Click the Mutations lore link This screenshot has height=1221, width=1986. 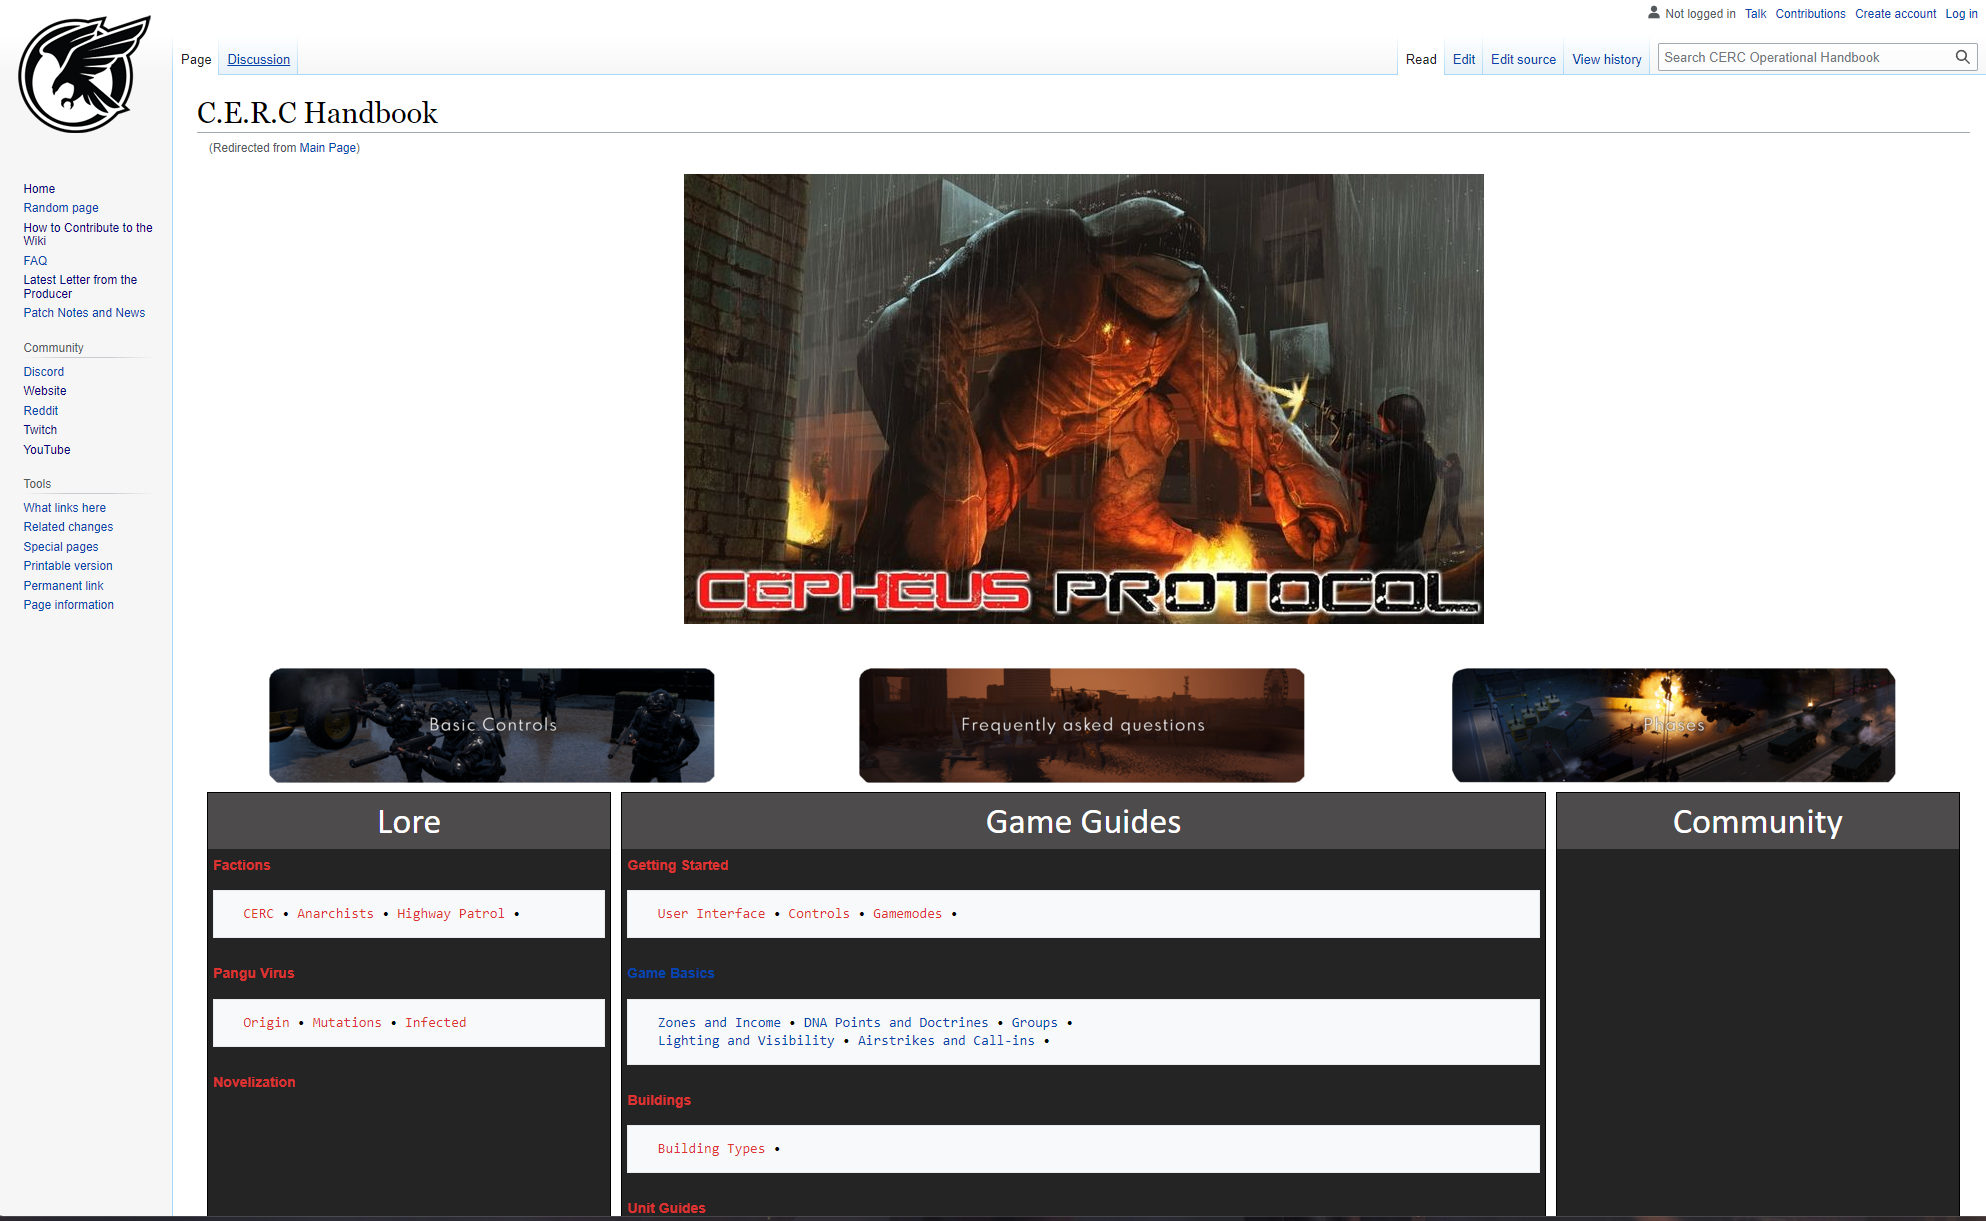pyautogui.click(x=346, y=1022)
